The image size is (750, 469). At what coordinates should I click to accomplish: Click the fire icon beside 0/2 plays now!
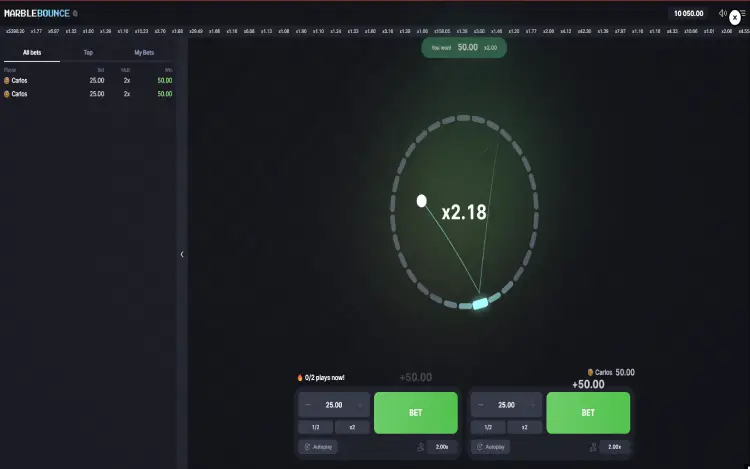click(x=300, y=378)
